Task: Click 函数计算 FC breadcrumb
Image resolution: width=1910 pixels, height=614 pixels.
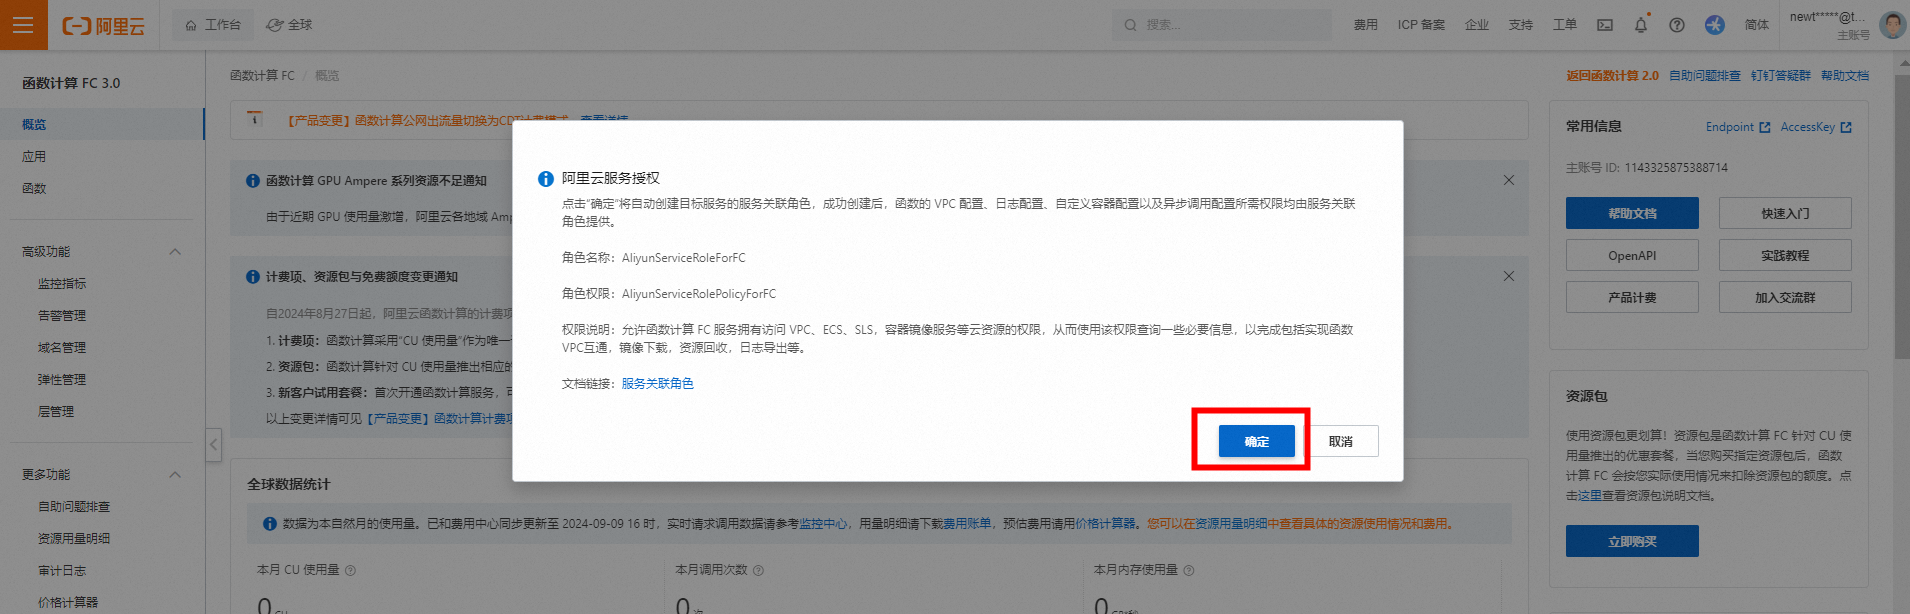Action: (x=262, y=76)
